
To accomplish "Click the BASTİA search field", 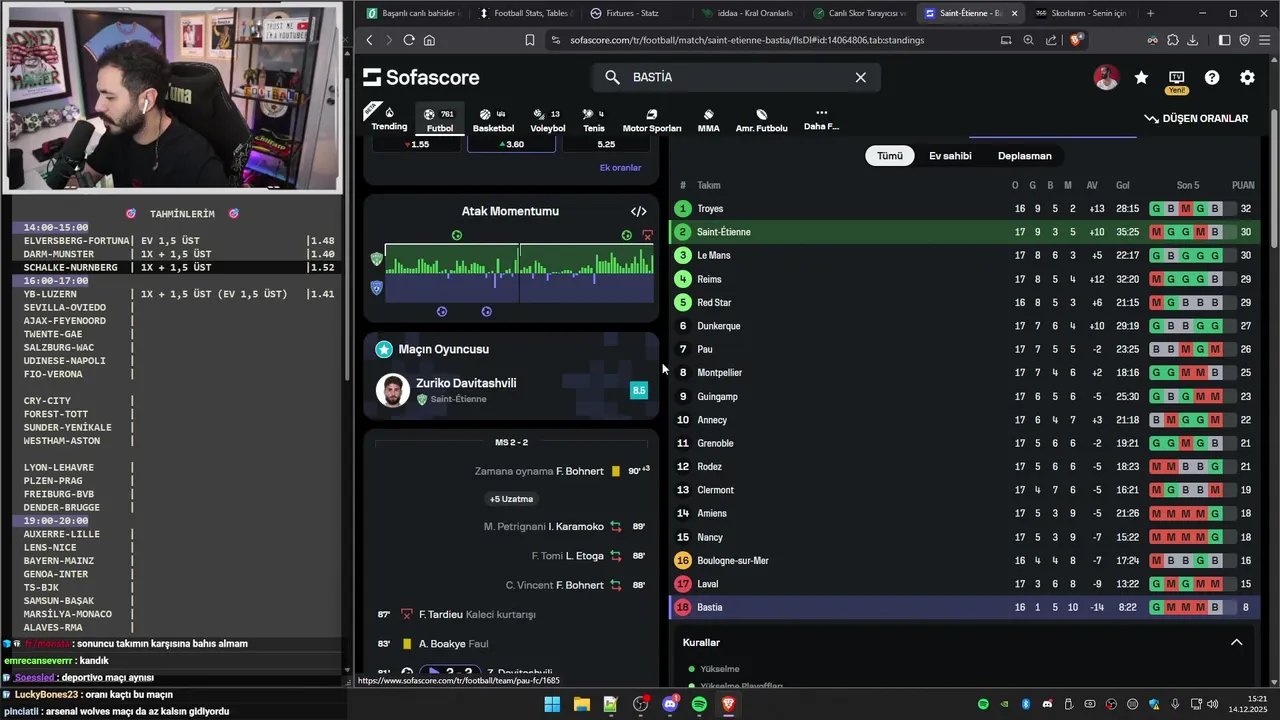I will (736, 77).
